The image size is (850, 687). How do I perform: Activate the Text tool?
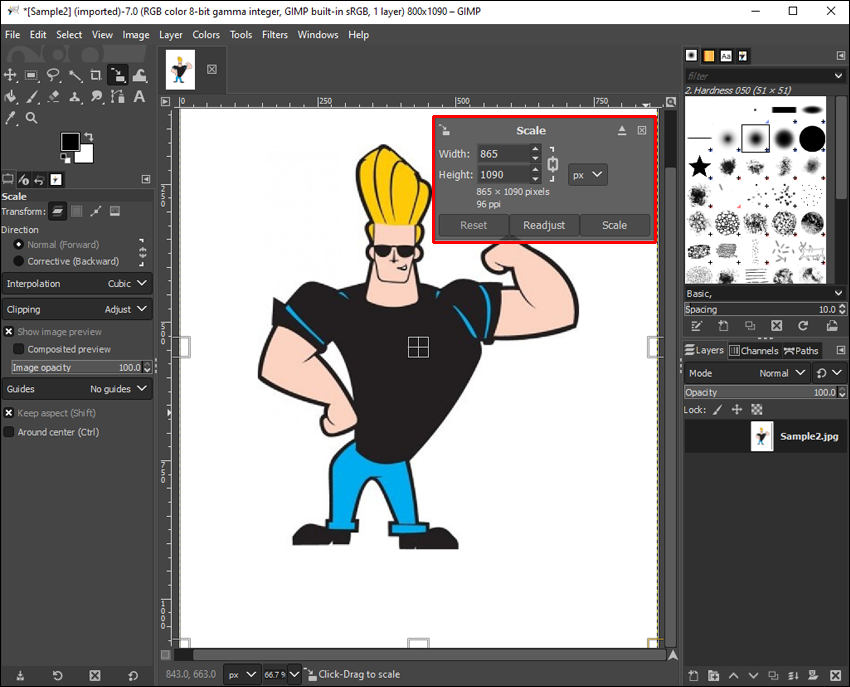tap(138, 97)
